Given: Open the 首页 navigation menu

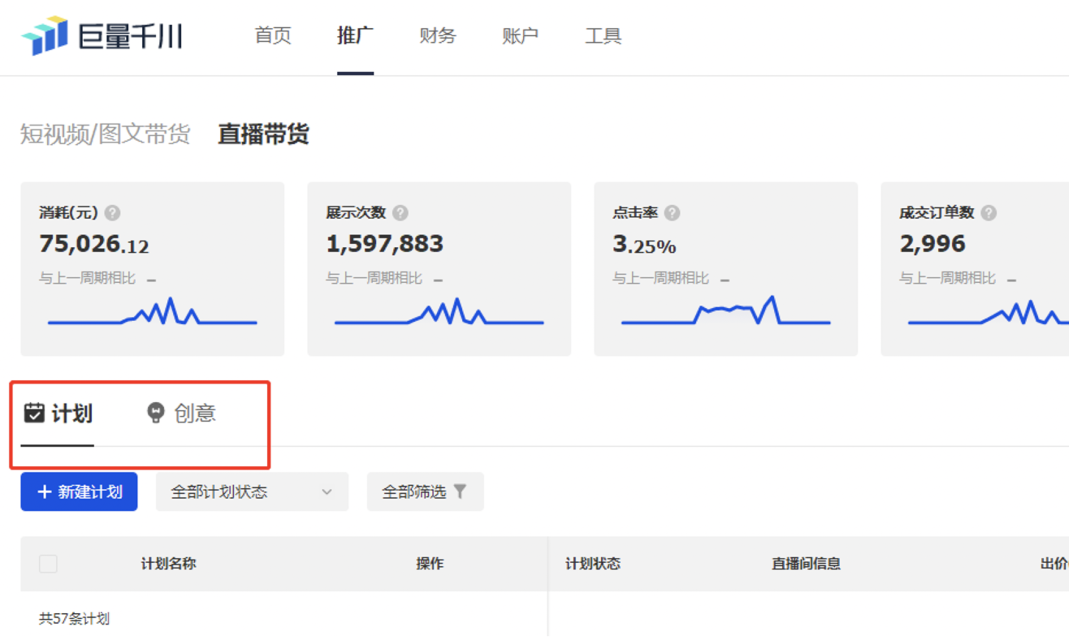Looking at the screenshot, I should pos(273,36).
